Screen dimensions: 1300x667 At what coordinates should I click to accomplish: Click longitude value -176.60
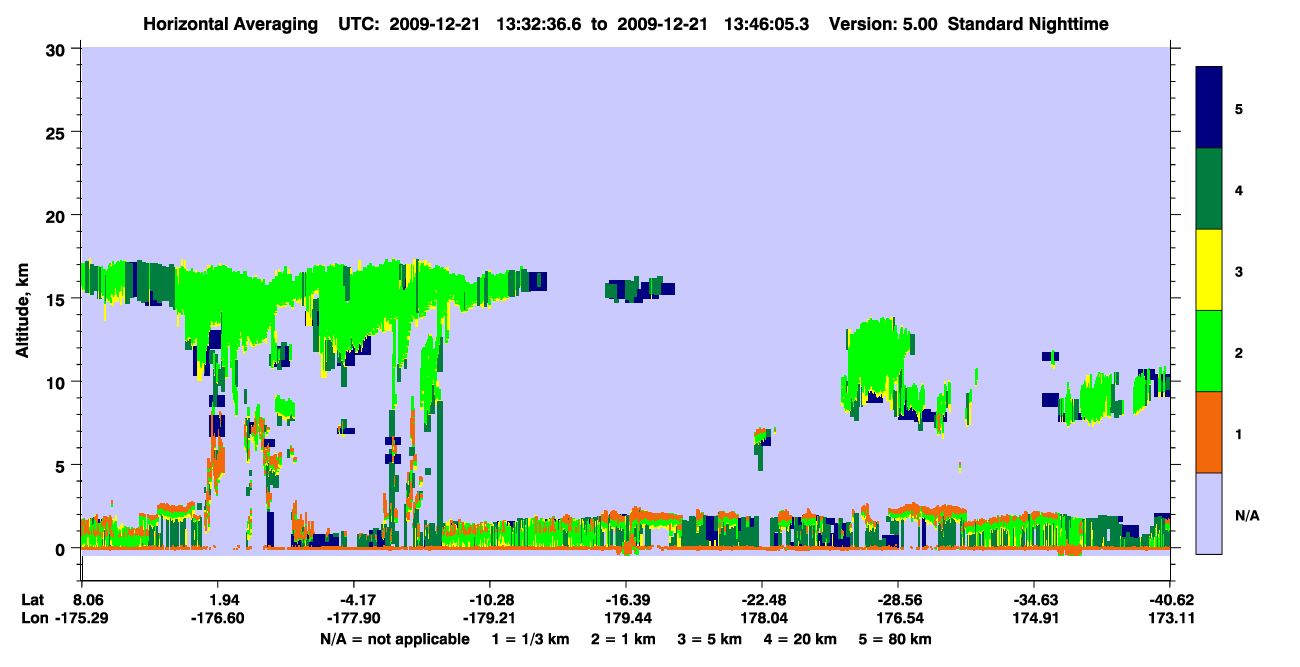point(217,619)
